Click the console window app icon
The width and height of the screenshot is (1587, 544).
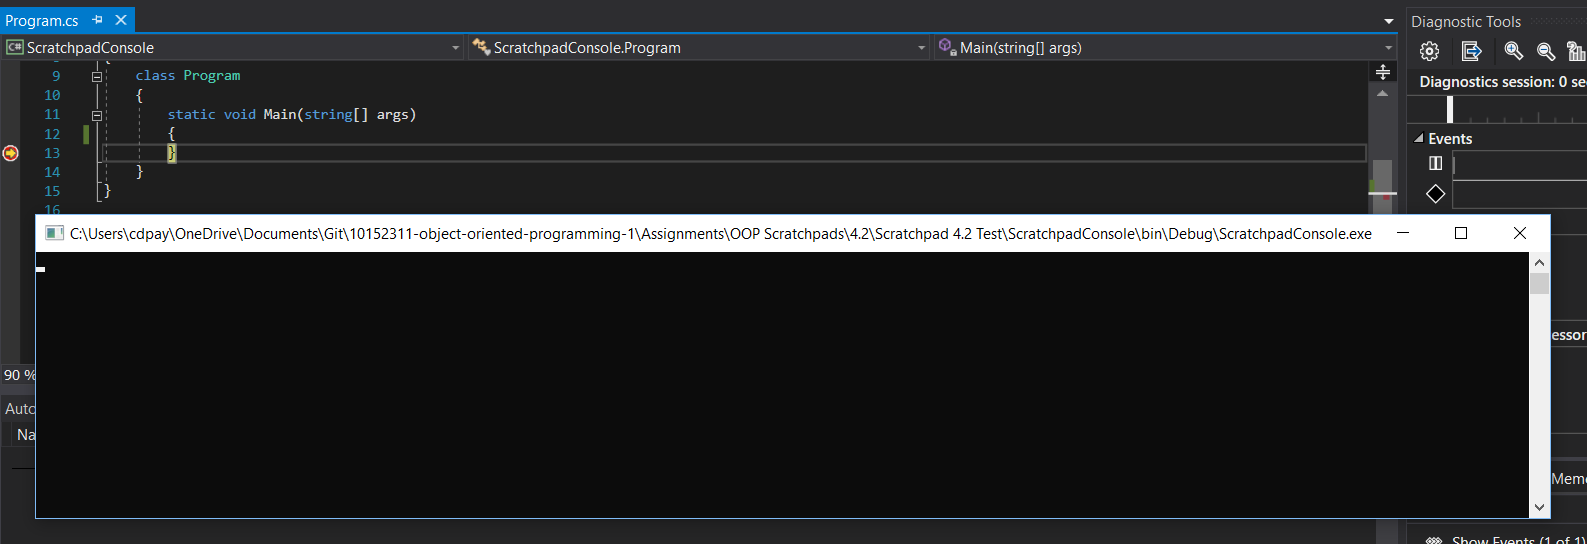(x=54, y=233)
